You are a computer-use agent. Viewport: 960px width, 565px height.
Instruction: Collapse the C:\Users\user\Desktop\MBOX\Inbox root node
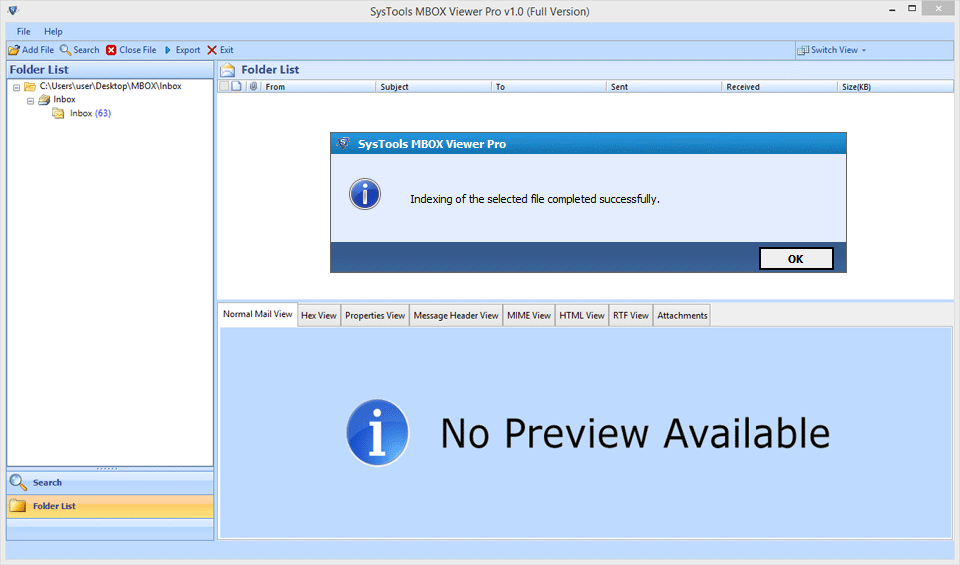(x=17, y=88)
